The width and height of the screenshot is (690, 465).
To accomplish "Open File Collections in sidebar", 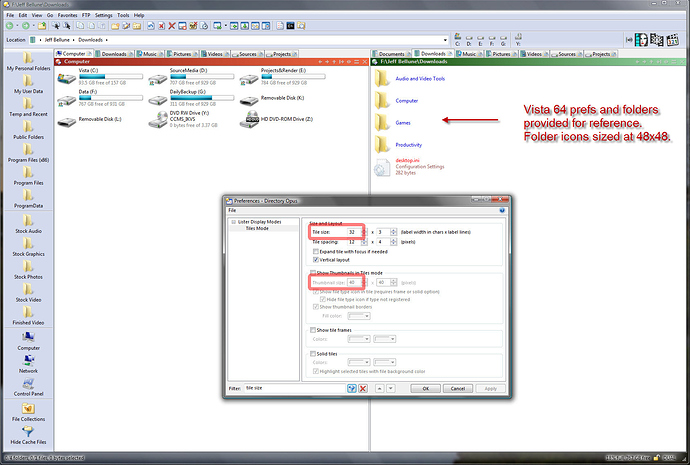I will (x=29, y=412).
